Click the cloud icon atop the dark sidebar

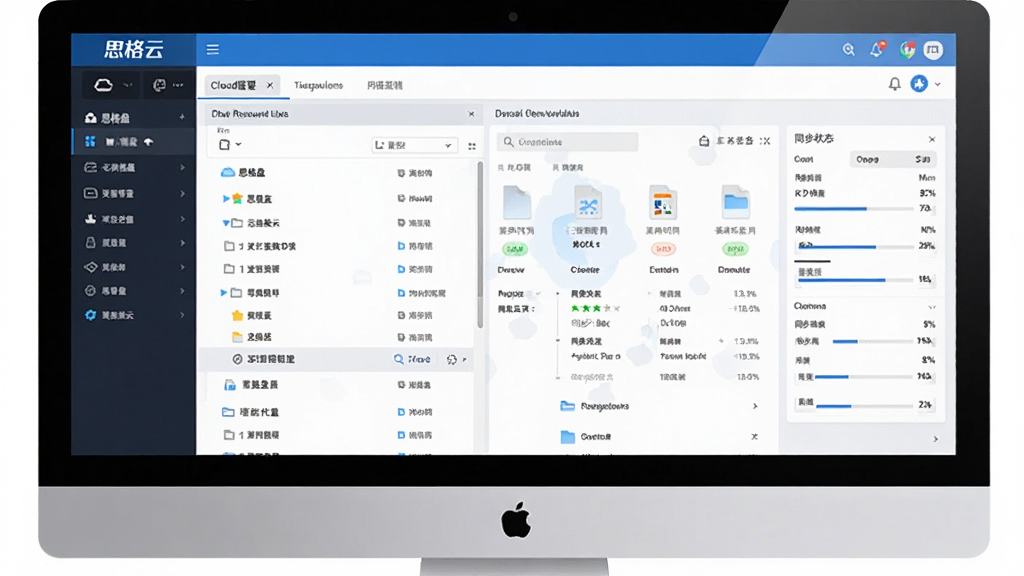click(103, 85)
